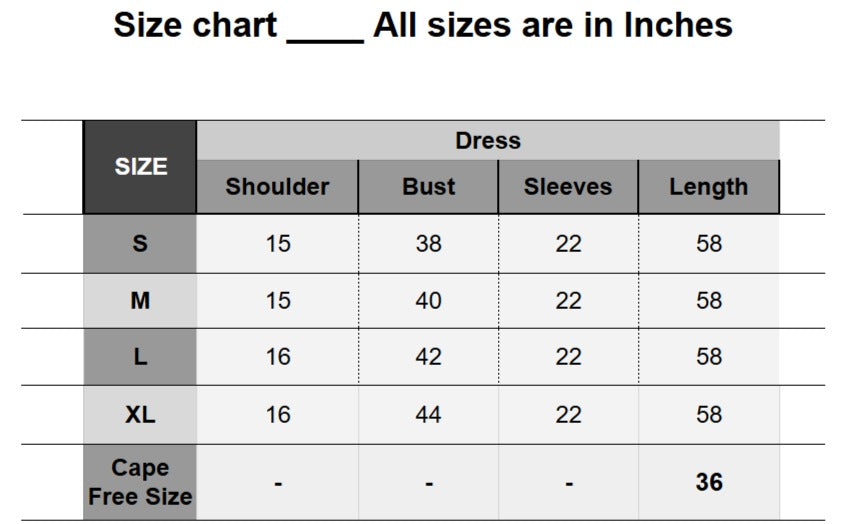Click the Sleeves column header
This screenshot has width=845, height=524.
[568, 187]
